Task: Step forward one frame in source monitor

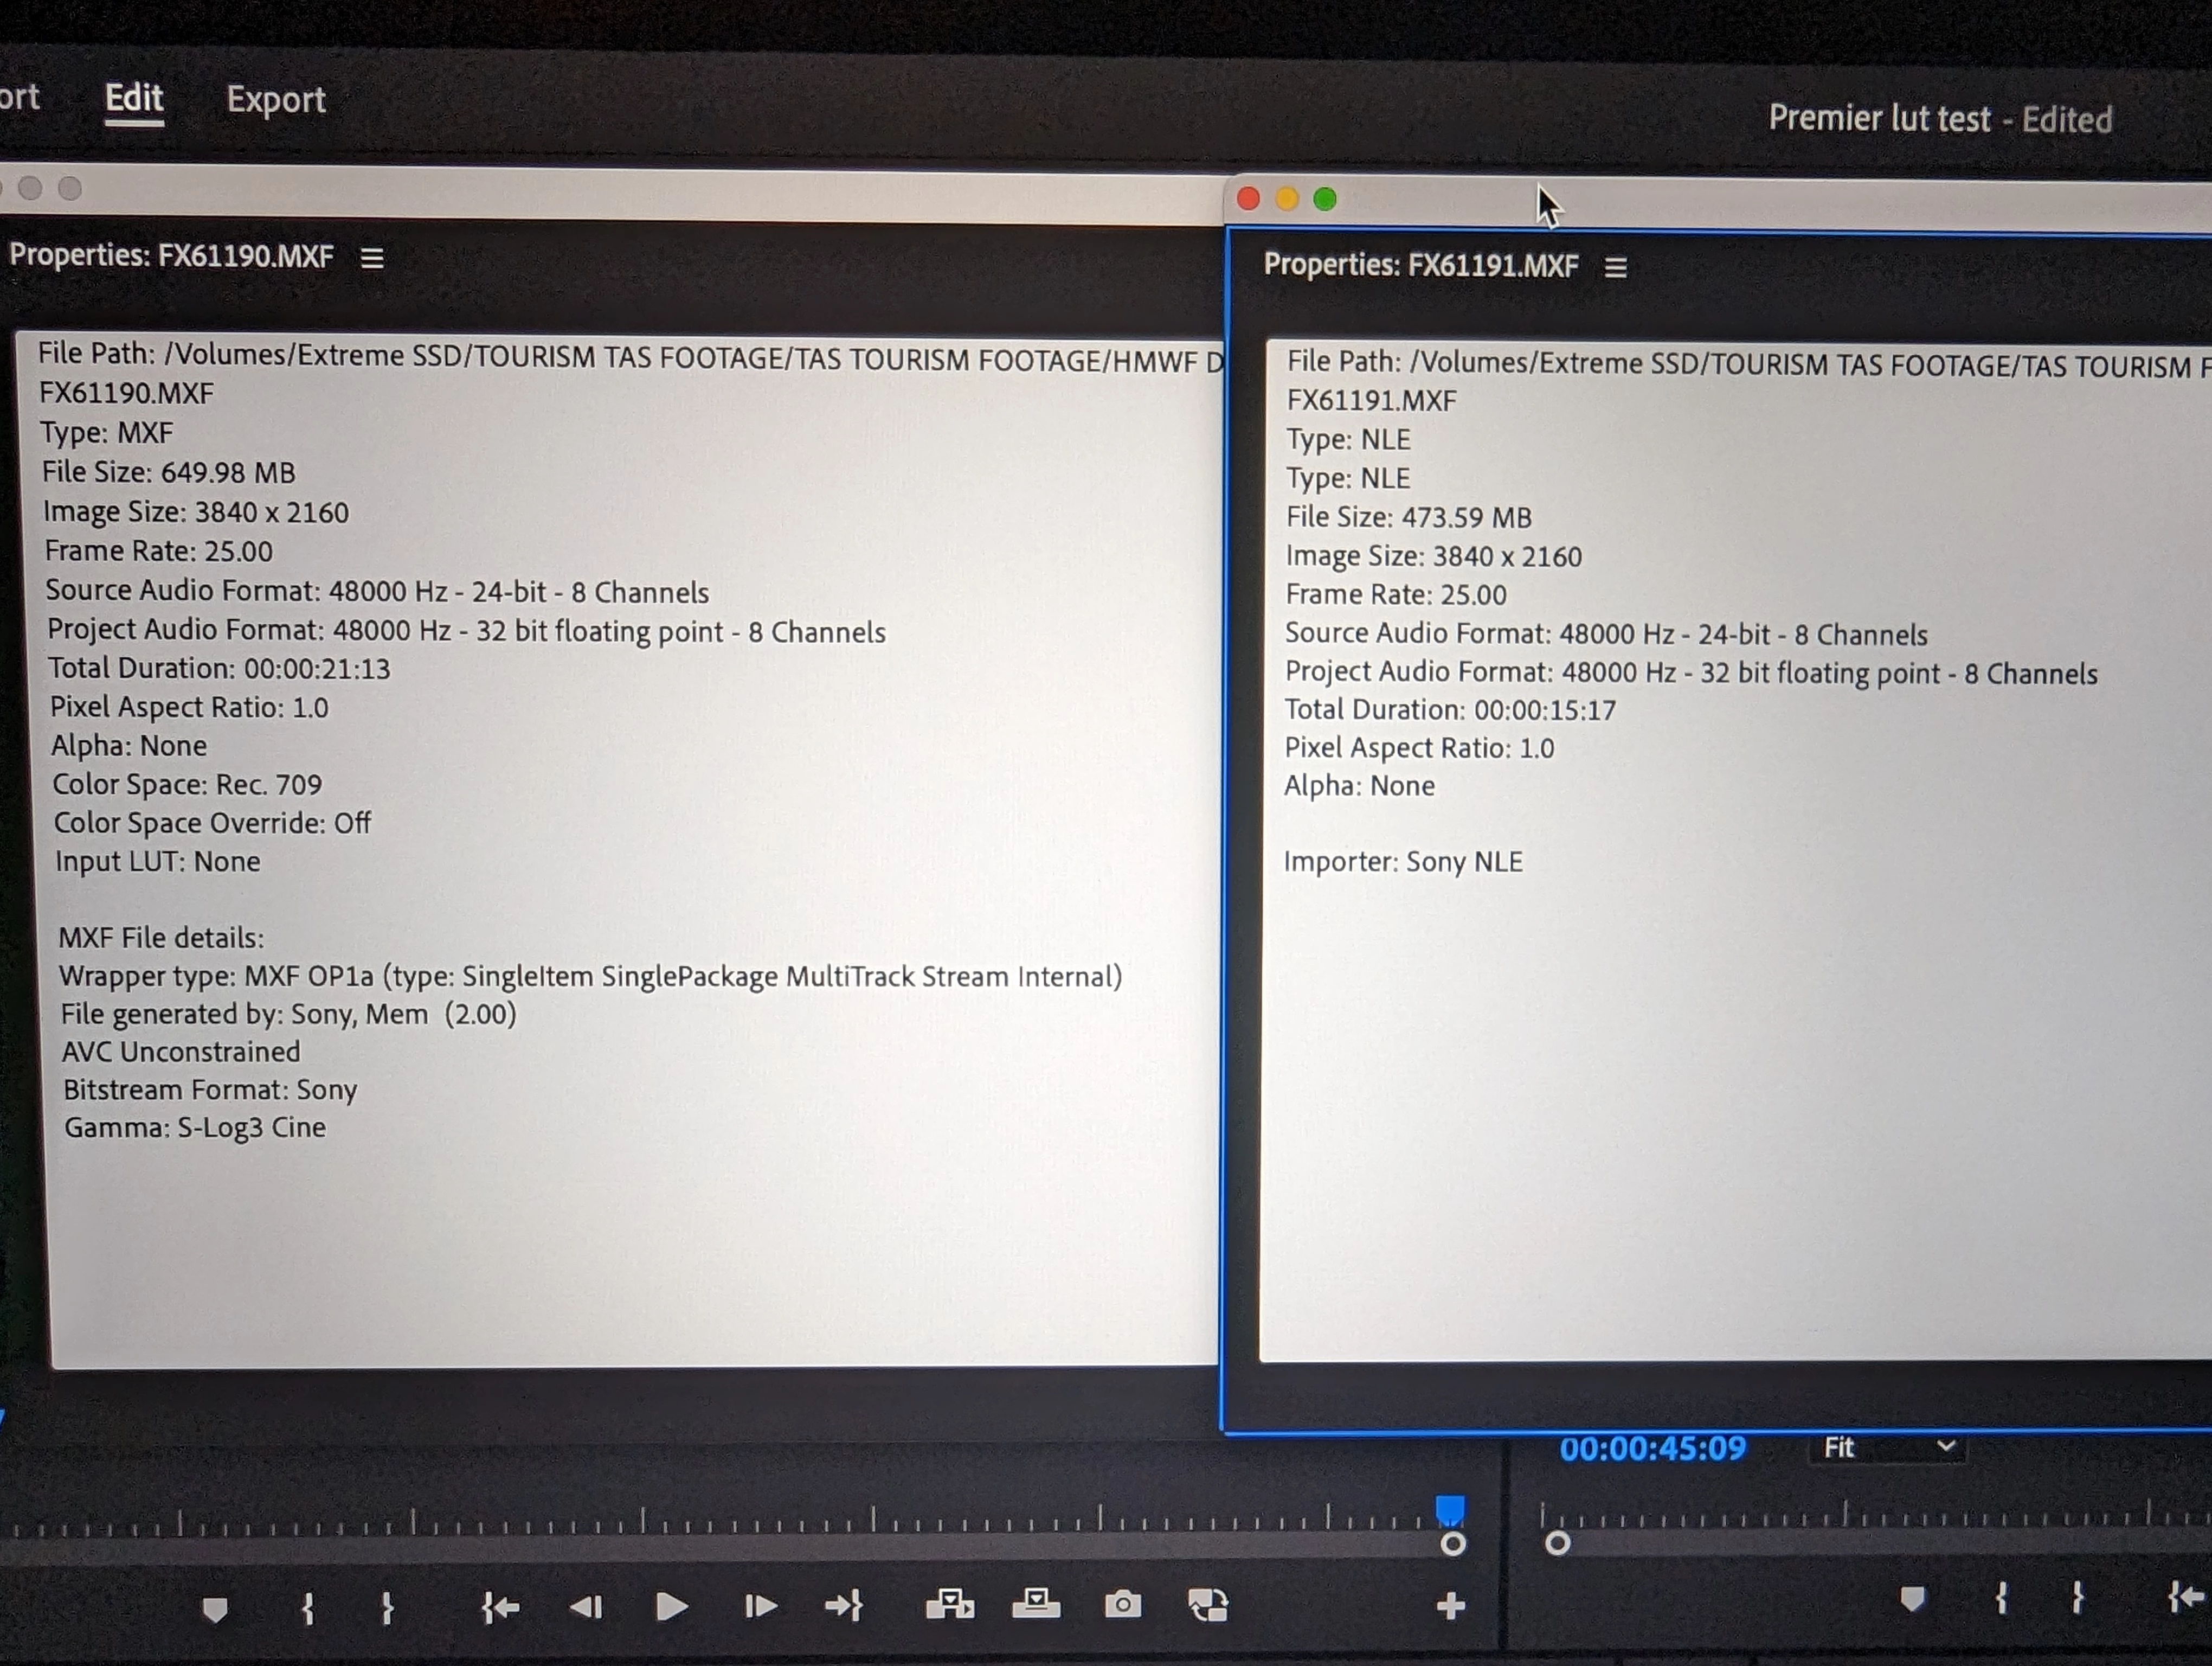Action: (760, 1607)
